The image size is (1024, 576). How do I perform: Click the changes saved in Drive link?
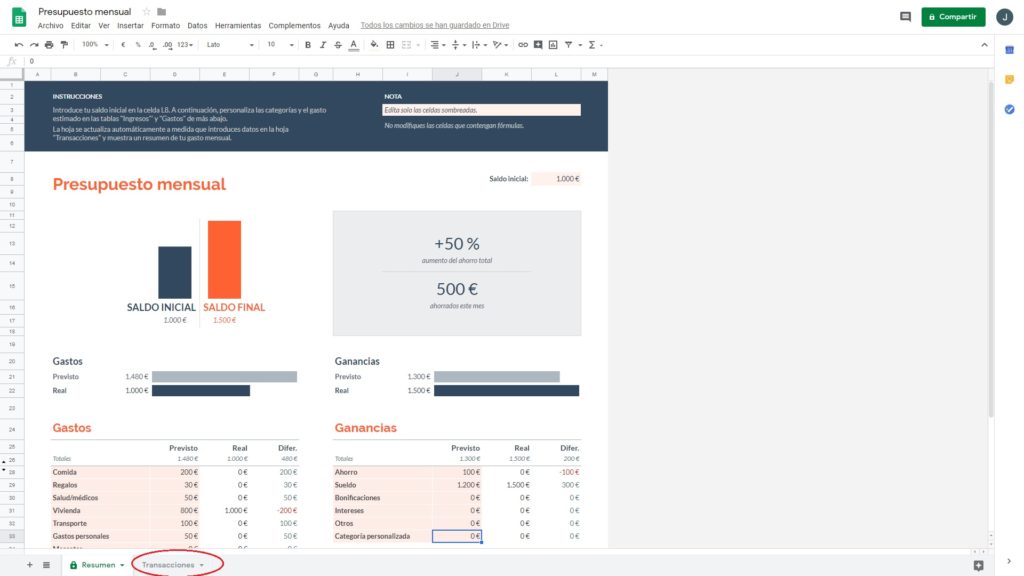[435, 25]
